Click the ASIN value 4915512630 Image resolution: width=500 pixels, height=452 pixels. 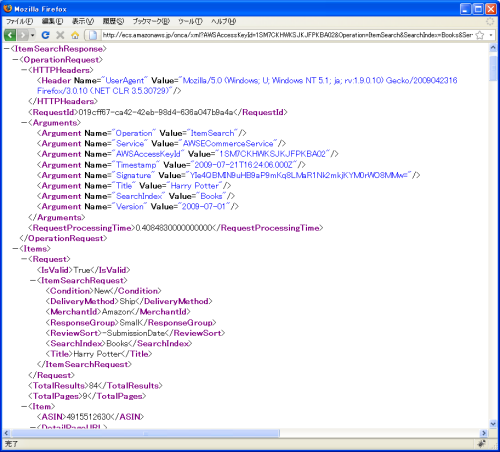pyautogui.click(x=88, y=417)
